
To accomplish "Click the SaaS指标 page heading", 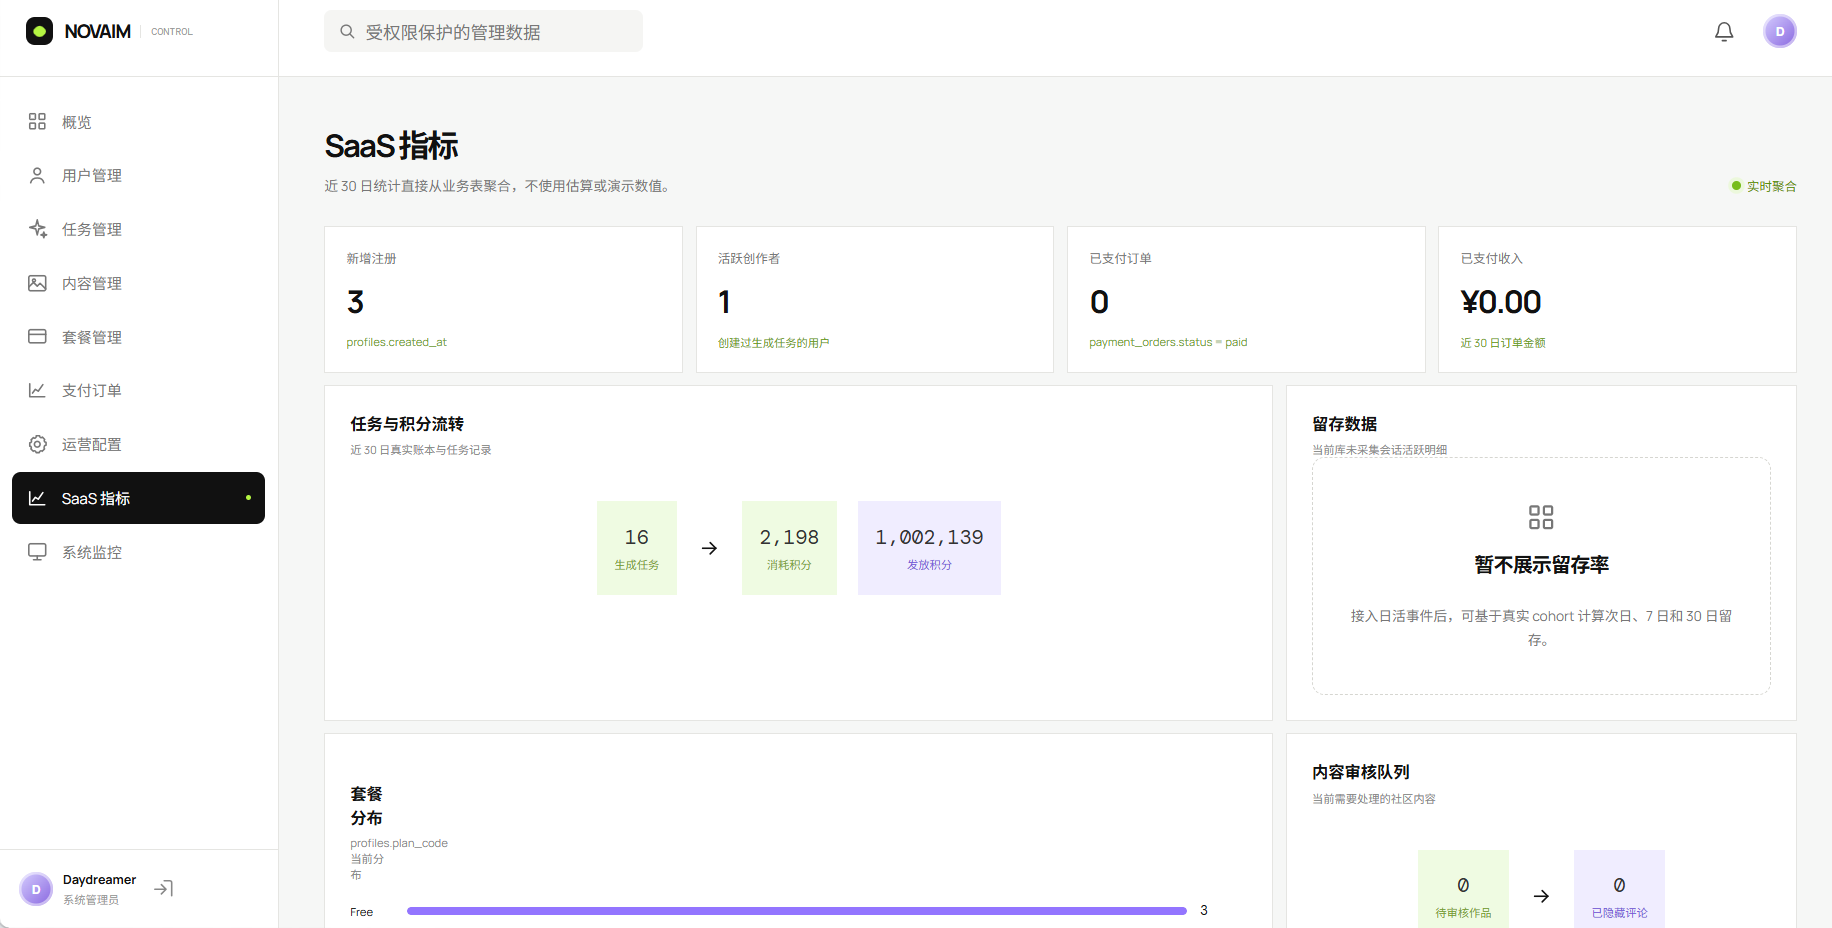I will click(391, 146).
